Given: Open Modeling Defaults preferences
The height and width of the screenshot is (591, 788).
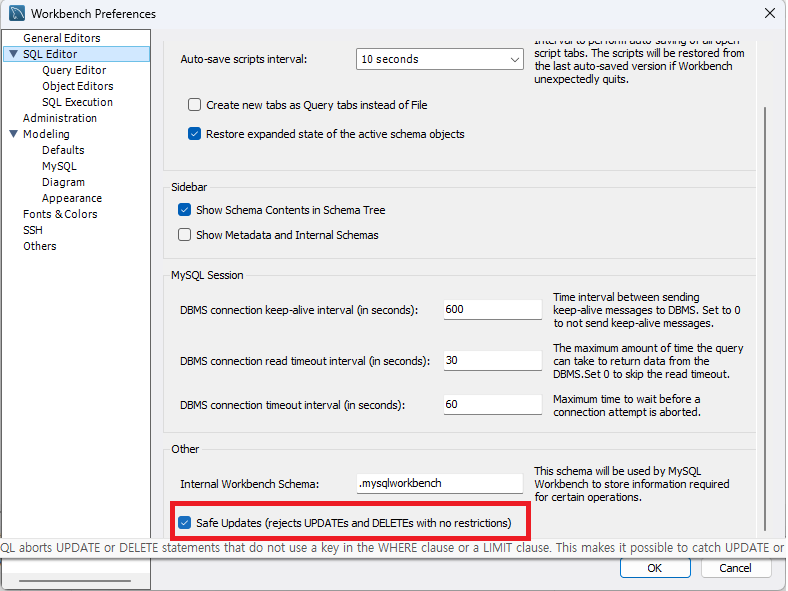Looking at the screenshot, I should (x=63, y=150).
